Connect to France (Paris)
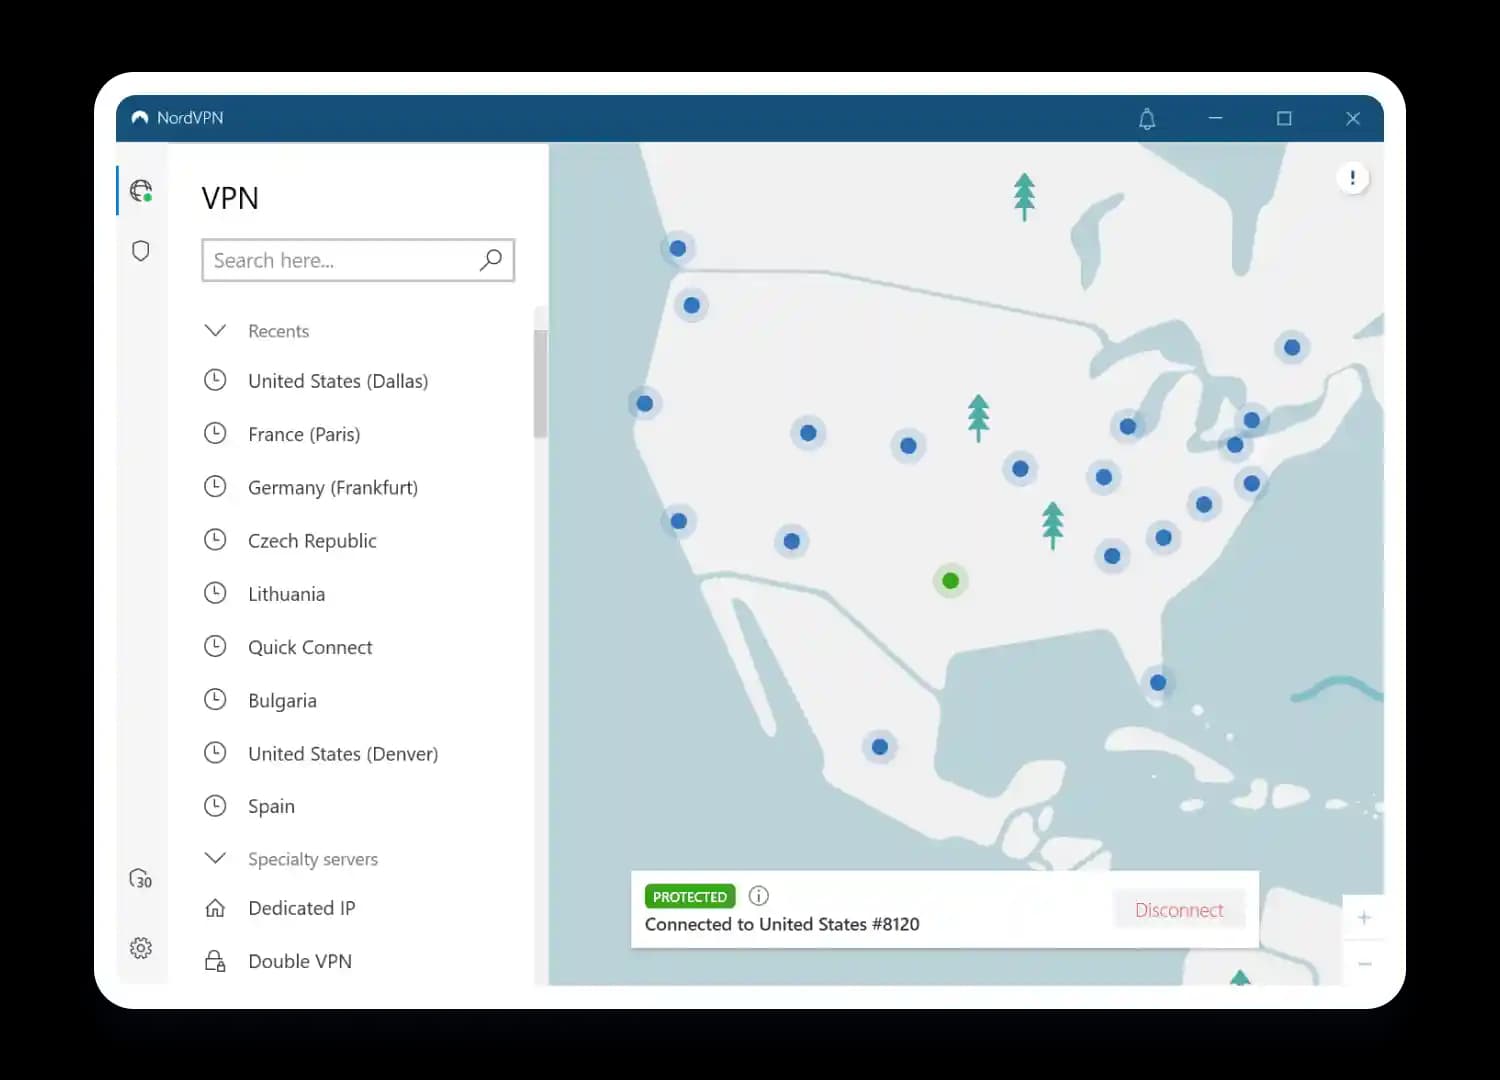 (x=304, y=434)
